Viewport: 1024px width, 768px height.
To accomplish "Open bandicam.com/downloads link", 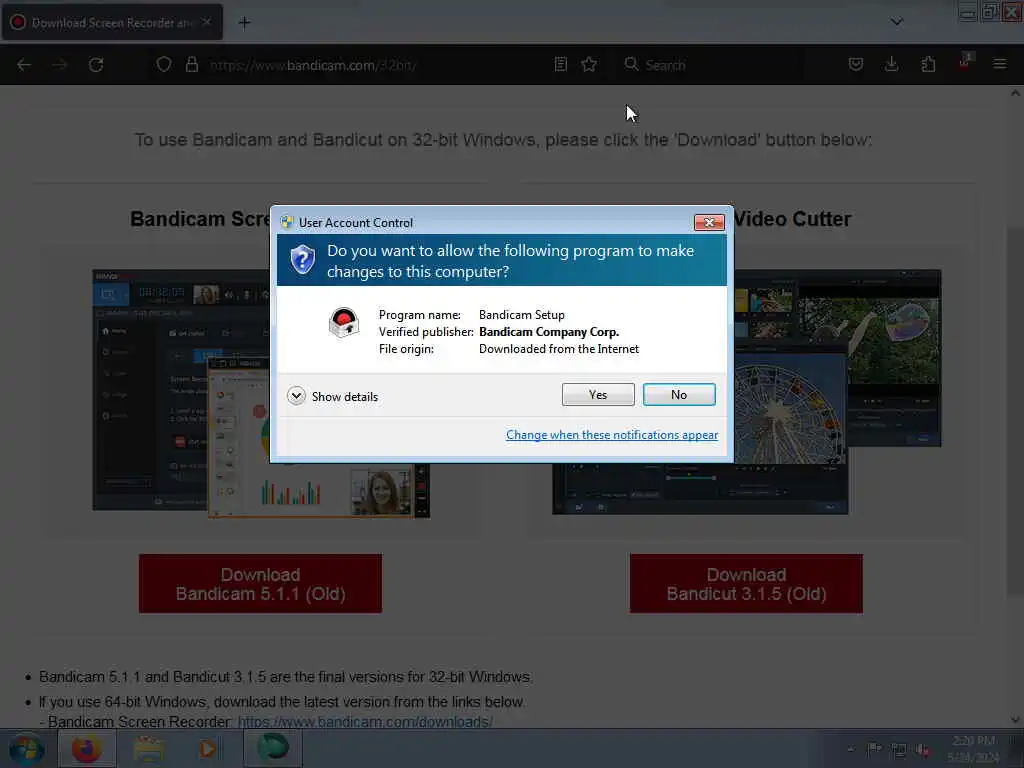I will pyautogui.click(x=365, y=722).
